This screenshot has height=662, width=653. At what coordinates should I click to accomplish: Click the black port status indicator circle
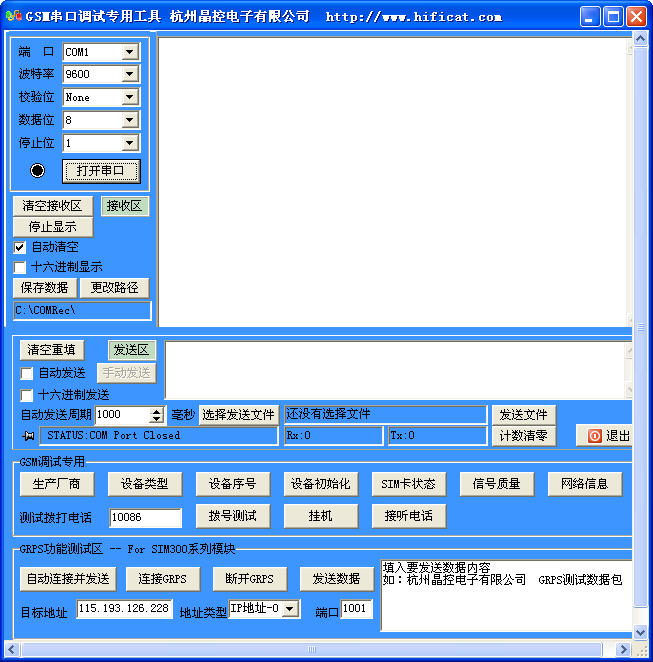[x=37, y=171]
